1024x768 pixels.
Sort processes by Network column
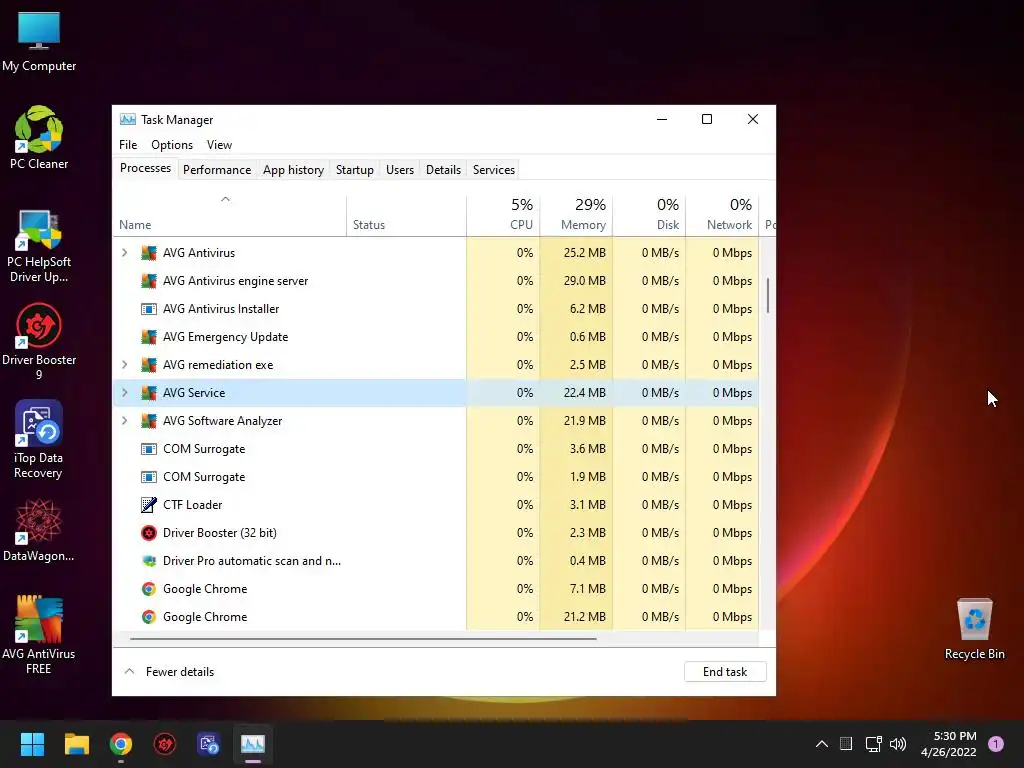point(722,216)
